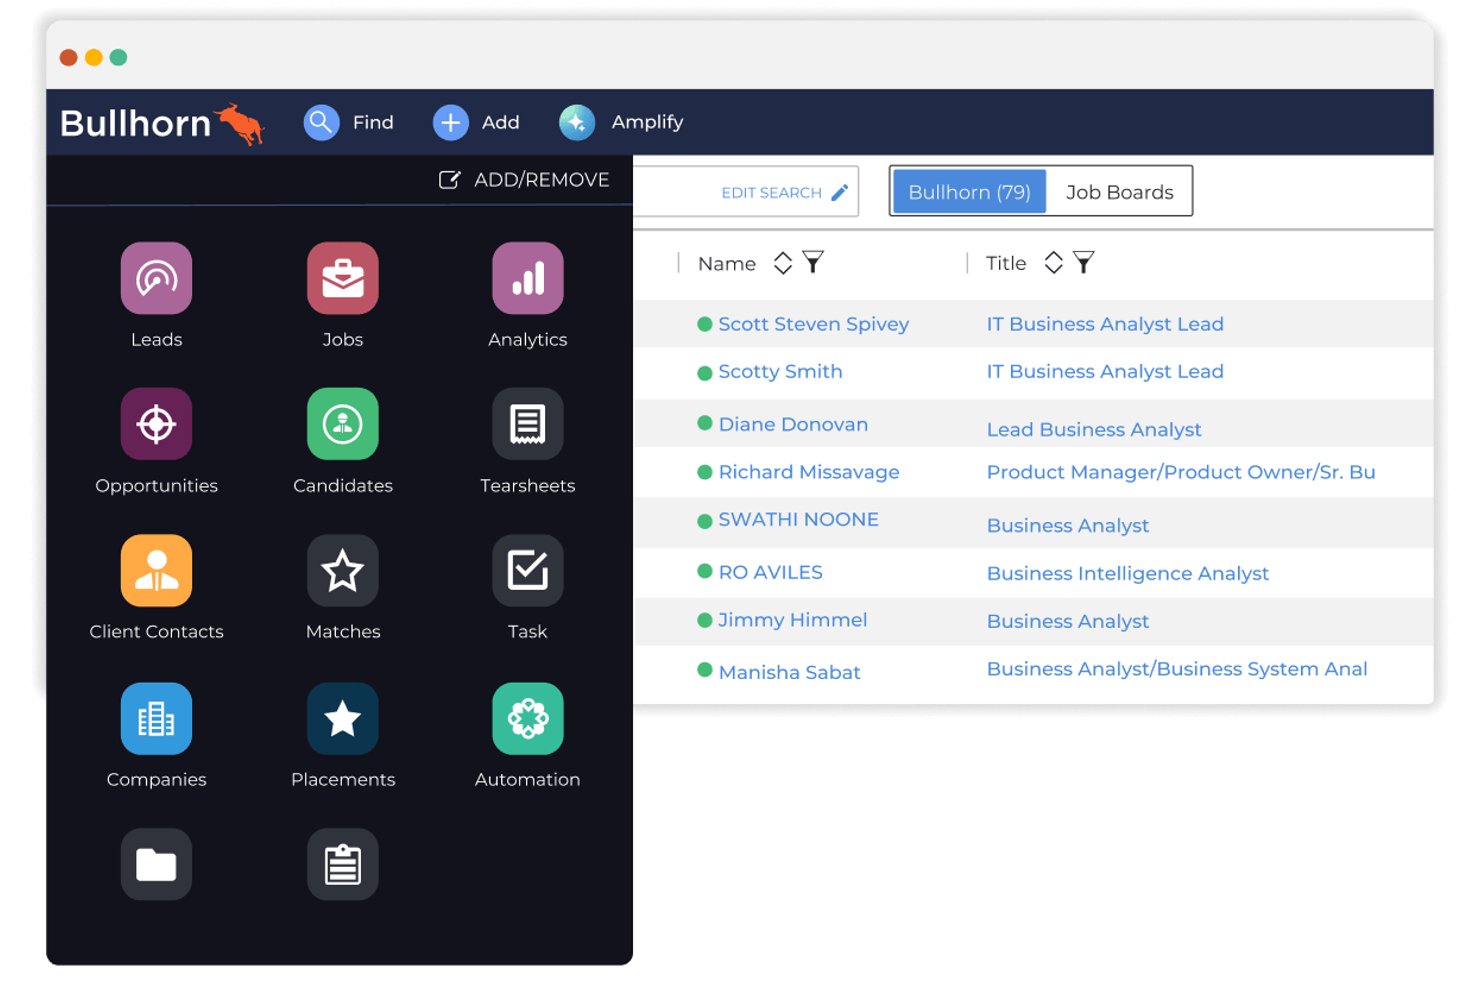1480x987 pixels.
Task: Open the Automation icon
Action: [528, 718]
